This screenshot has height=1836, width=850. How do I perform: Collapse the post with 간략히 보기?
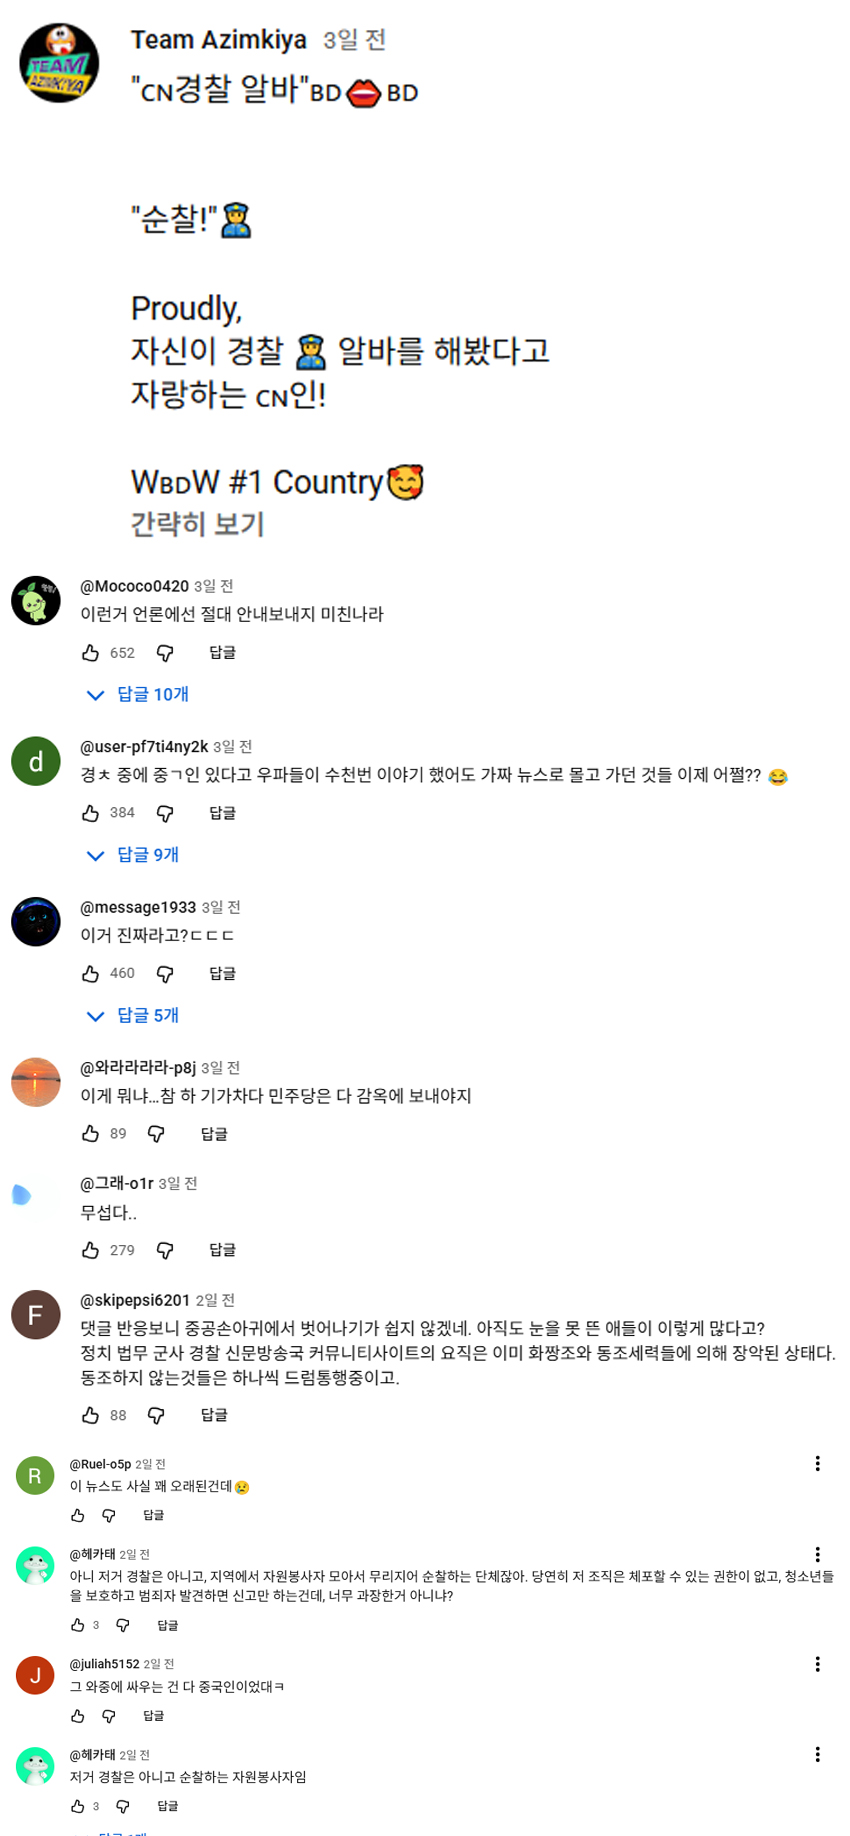(x=197, y=524)
